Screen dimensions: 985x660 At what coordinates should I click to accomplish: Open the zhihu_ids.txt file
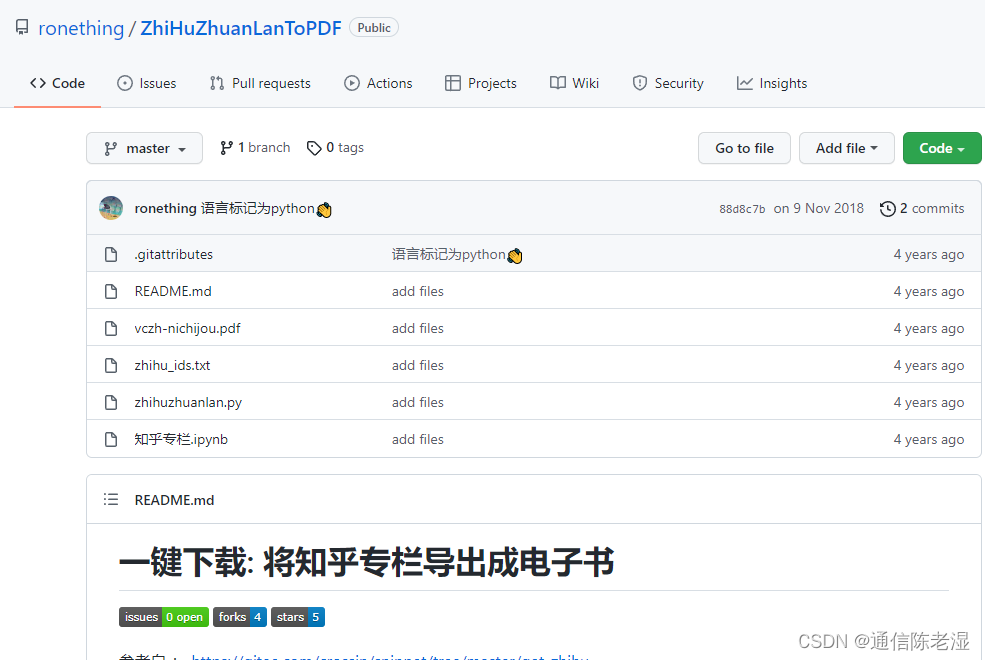pos(172,365)
